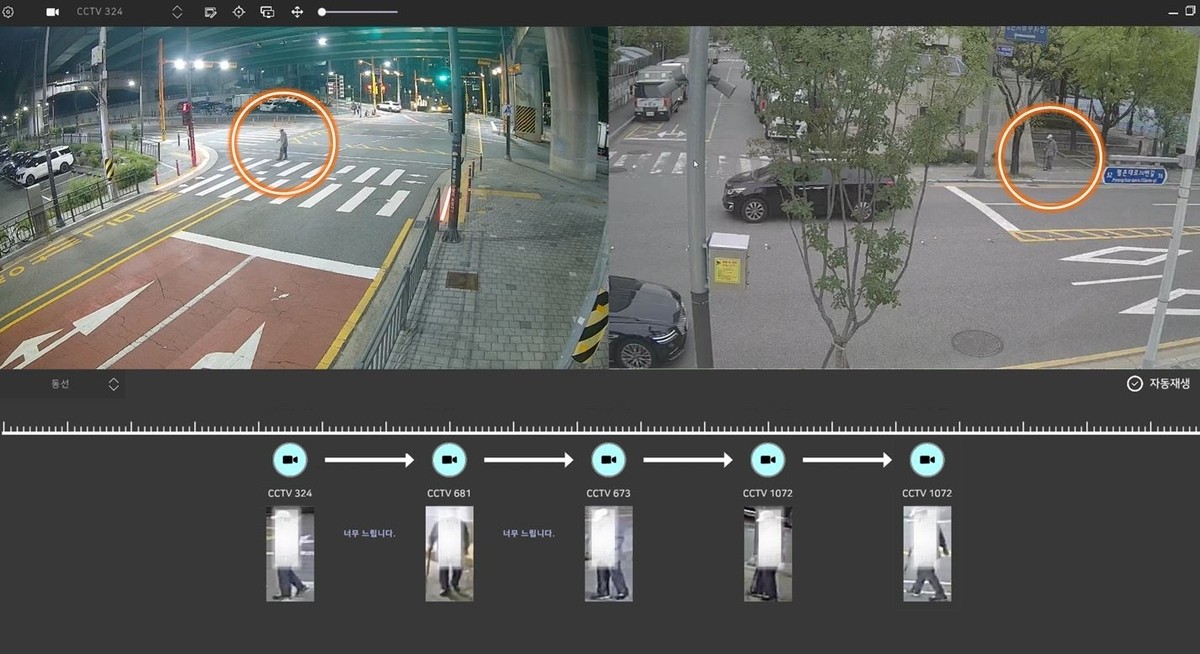Click the 자동재생 text label
This screenshot has width=1200, height=654.
[1170, 384]
